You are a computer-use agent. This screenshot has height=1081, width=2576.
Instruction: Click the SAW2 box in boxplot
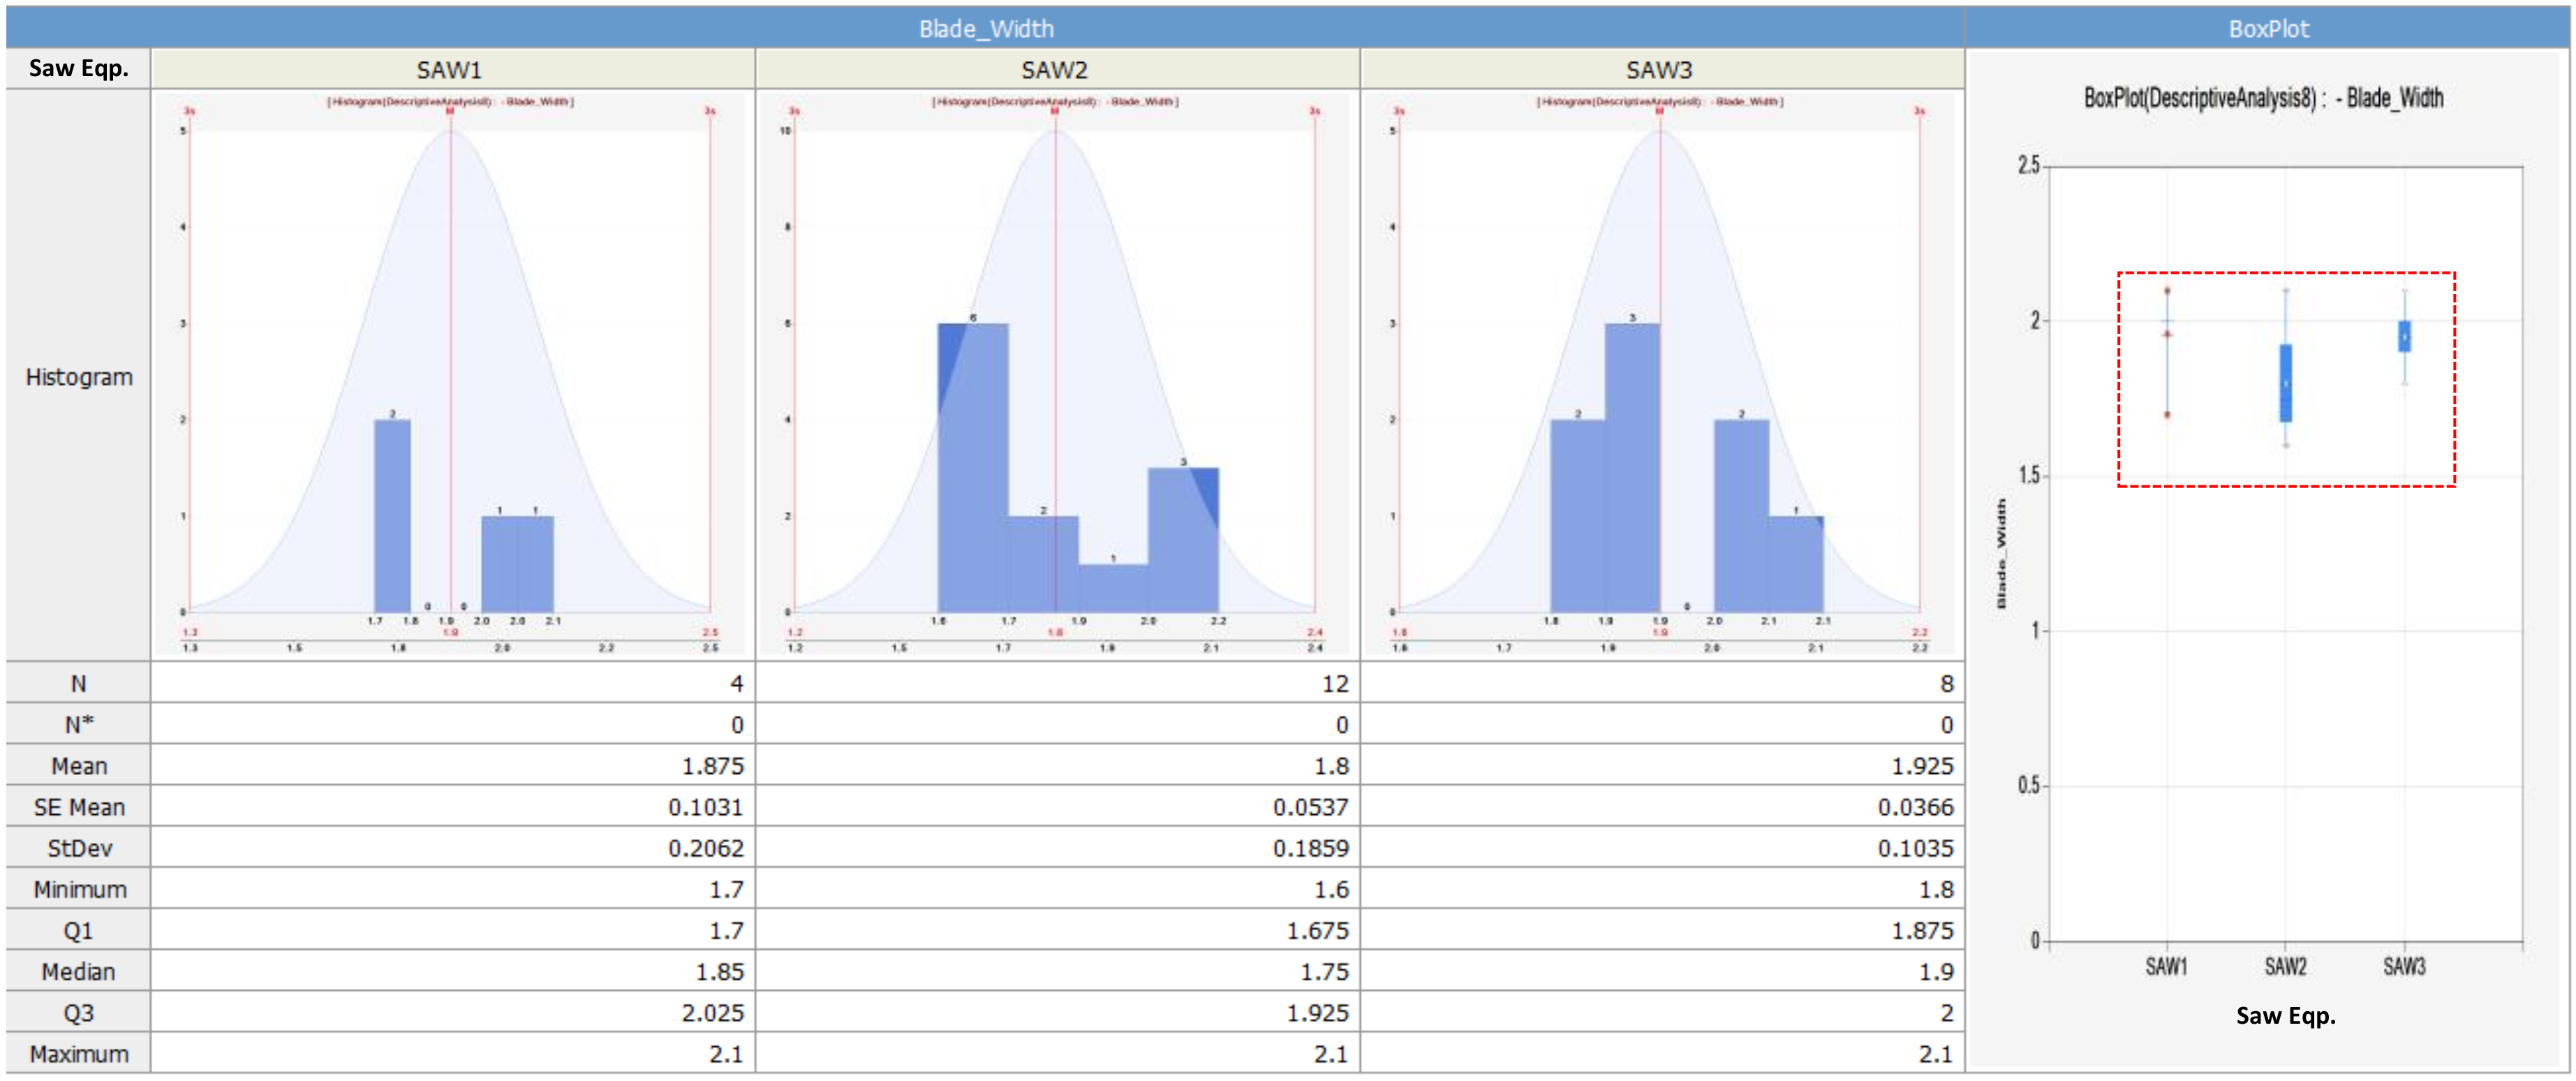coord(2285,383)
